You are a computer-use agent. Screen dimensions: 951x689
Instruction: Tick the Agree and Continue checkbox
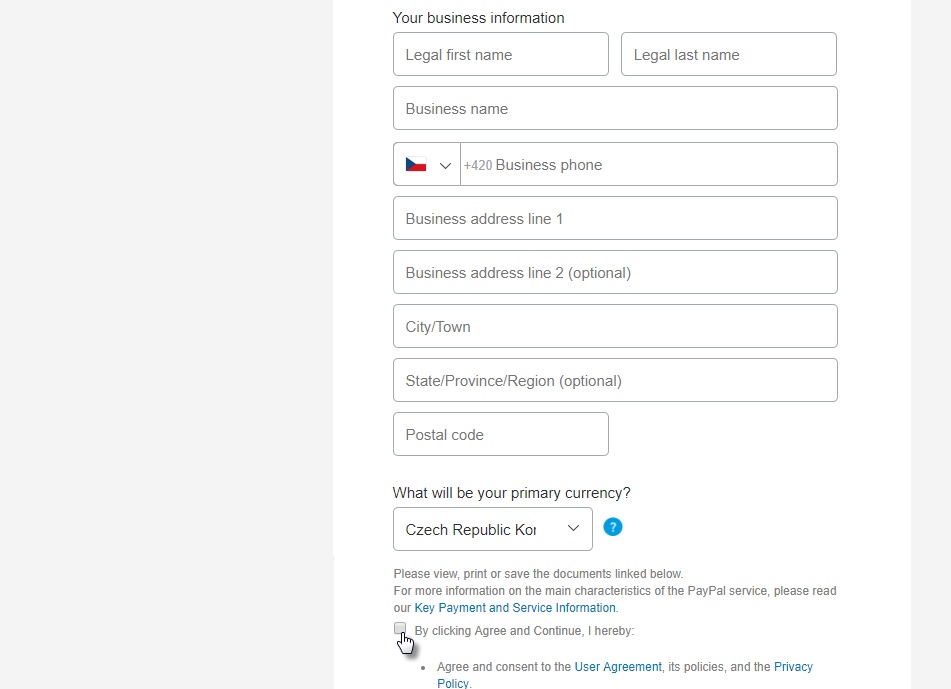(x=400, y=628)
